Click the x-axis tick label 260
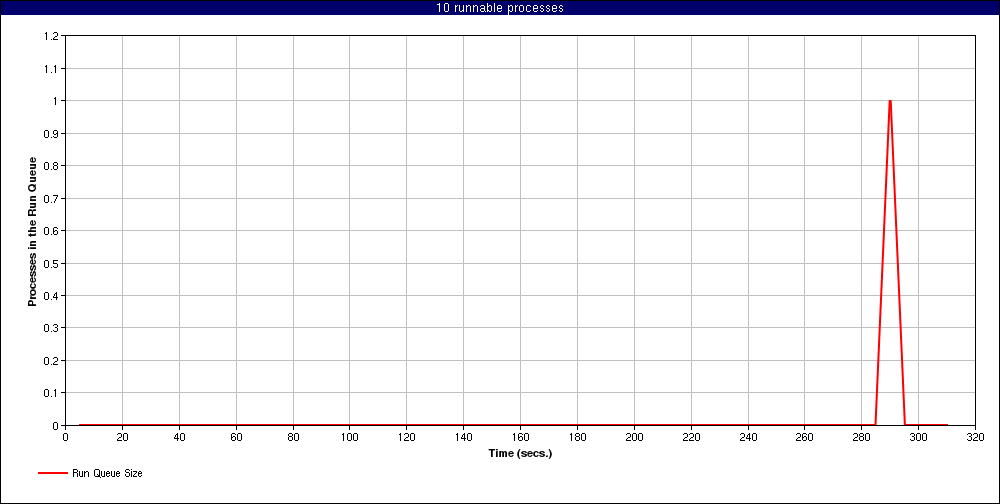The width and height of the screenshot is (1000, 504). click(805, 437)
